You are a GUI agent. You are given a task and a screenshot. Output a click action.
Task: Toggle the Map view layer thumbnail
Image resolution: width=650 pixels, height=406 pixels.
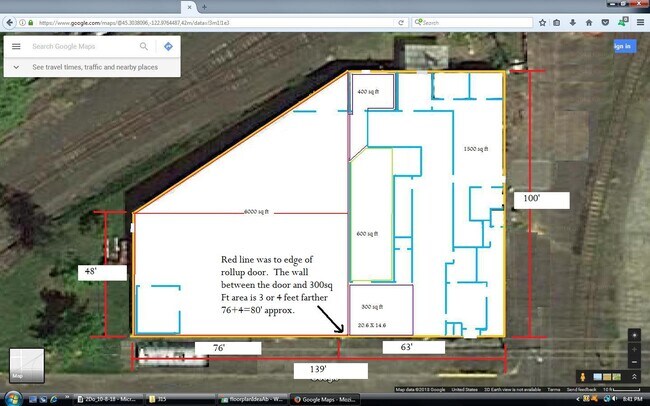(x=24, y=364)
